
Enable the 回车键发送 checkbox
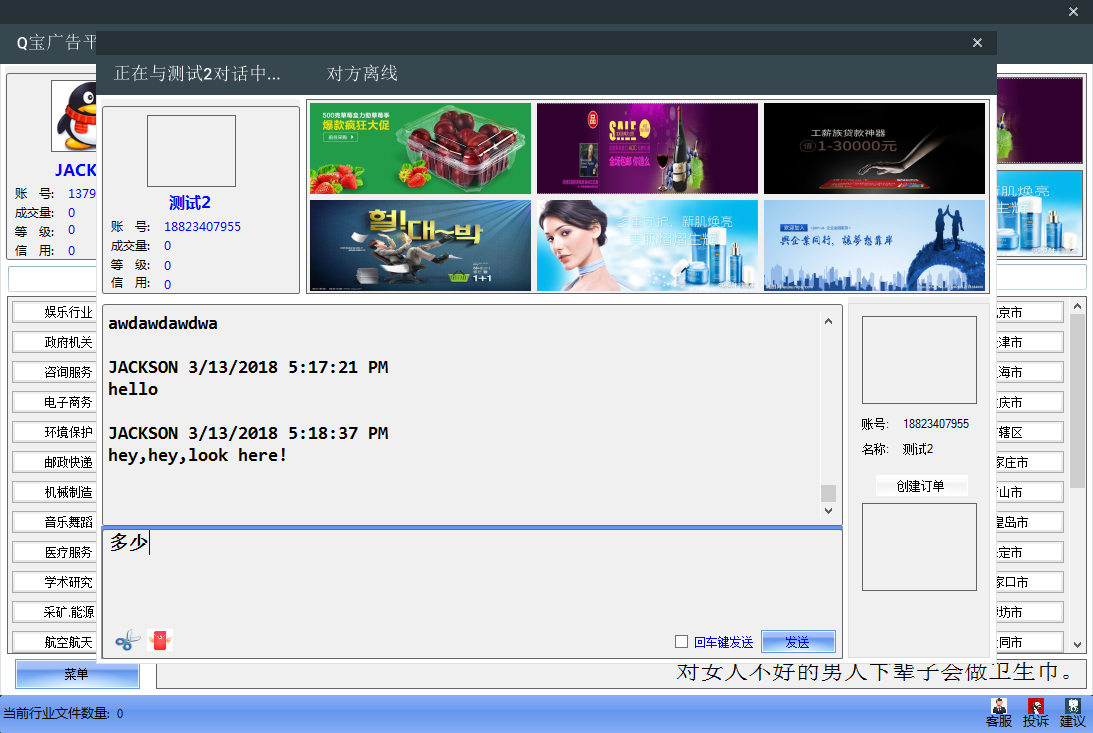point(681,642)
